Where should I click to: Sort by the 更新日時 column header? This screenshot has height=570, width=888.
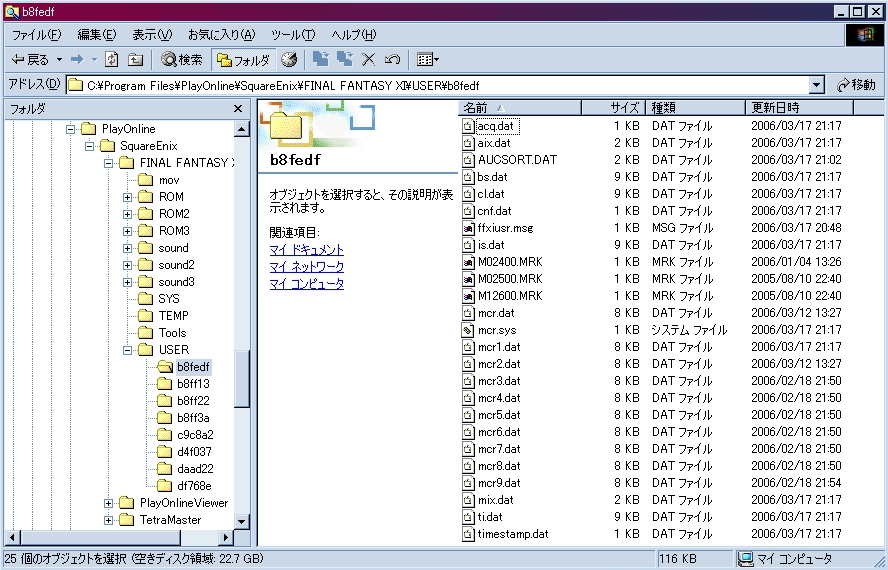(x=799, y=108)
